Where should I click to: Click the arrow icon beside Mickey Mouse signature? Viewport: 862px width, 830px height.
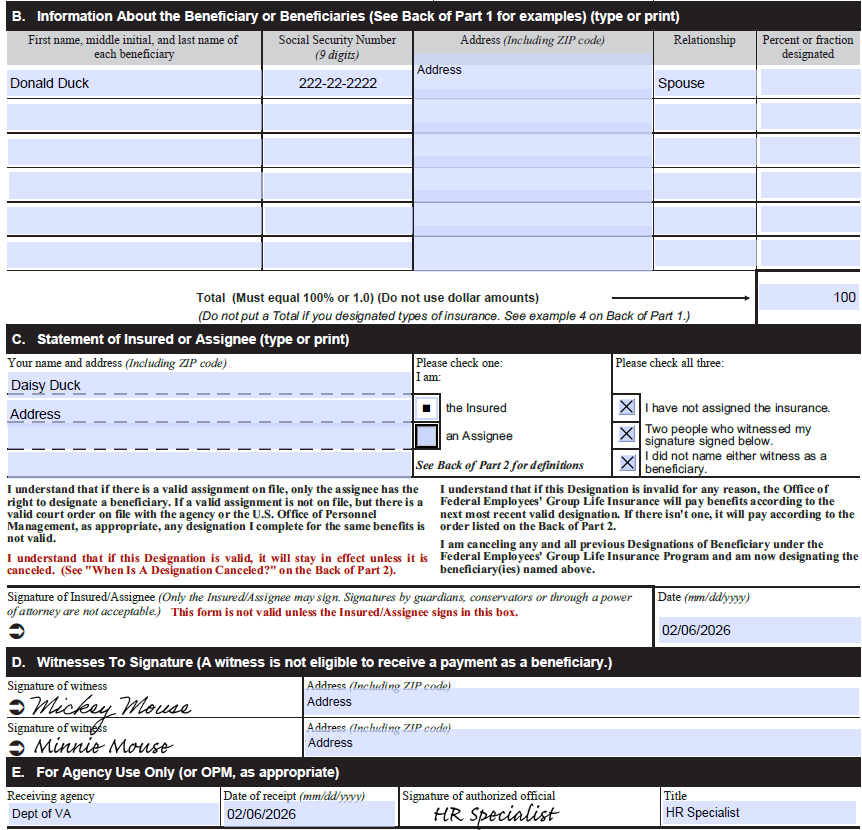click(x=17, y=706)
